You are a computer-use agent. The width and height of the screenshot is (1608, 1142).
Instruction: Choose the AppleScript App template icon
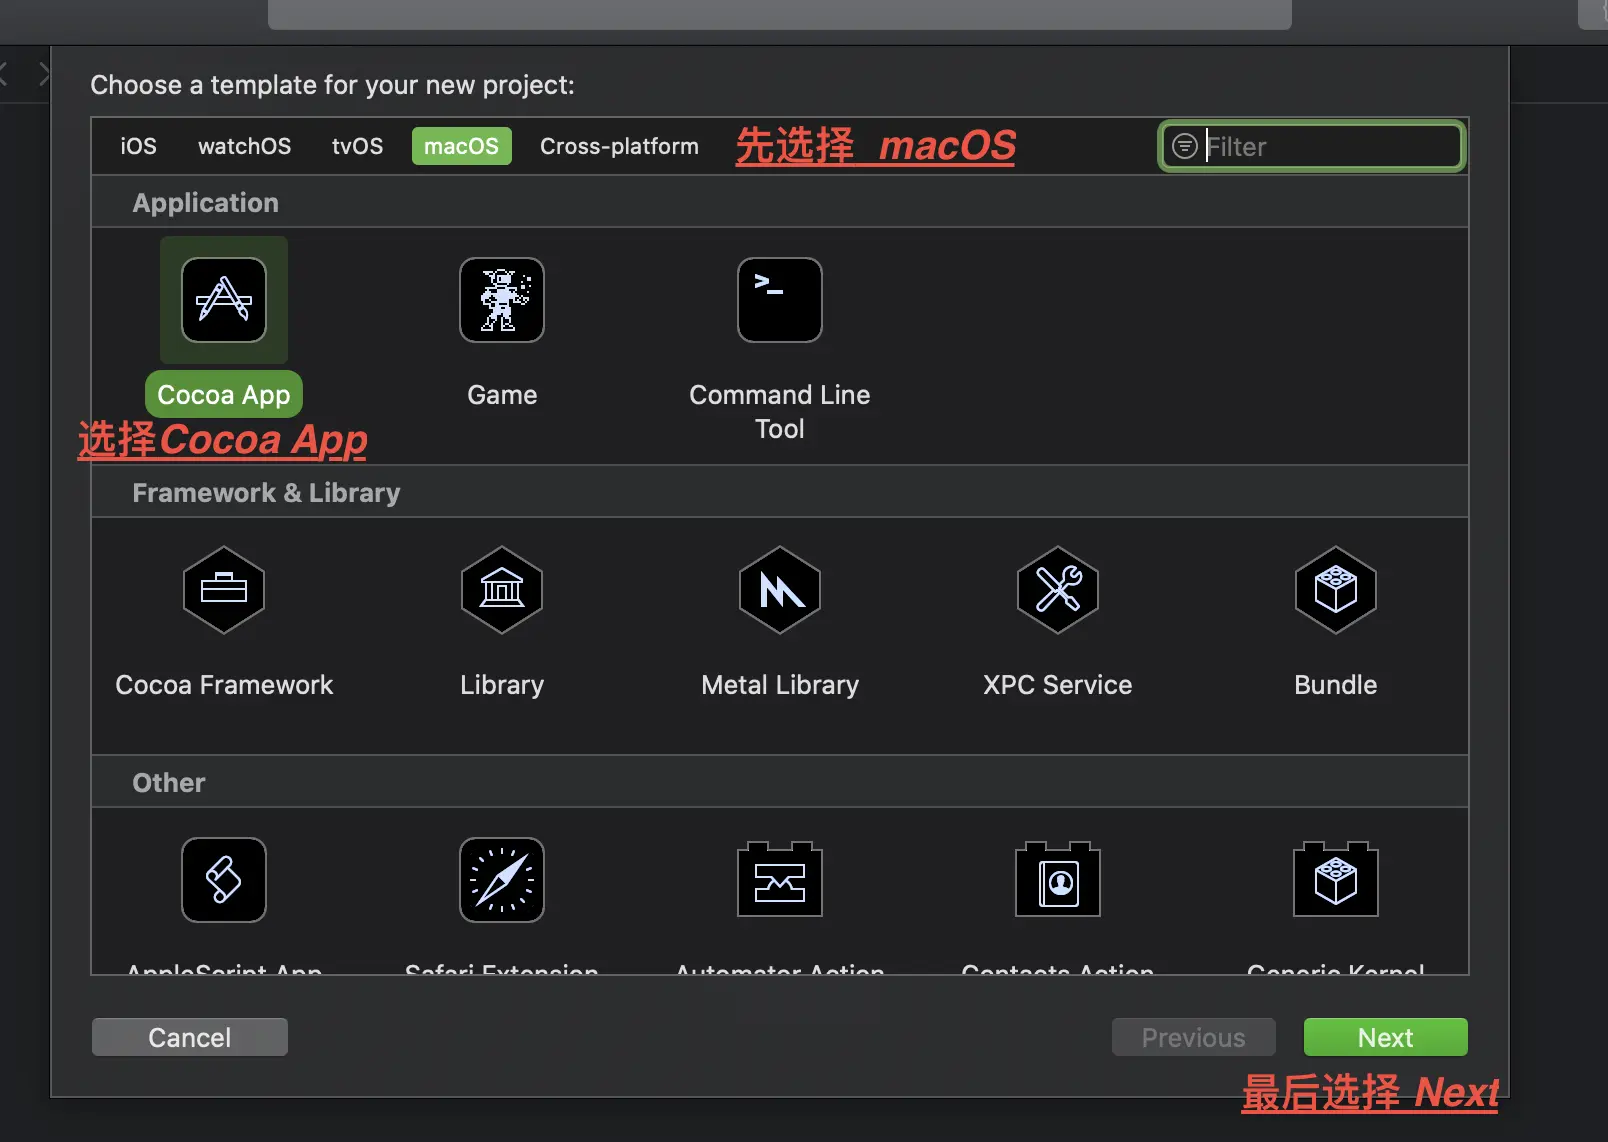pyautogui.click(x=224, y=880)
